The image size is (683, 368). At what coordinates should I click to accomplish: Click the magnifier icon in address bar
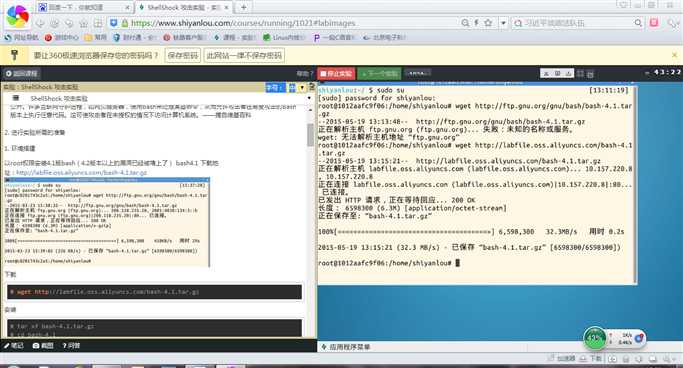point(465,23)
